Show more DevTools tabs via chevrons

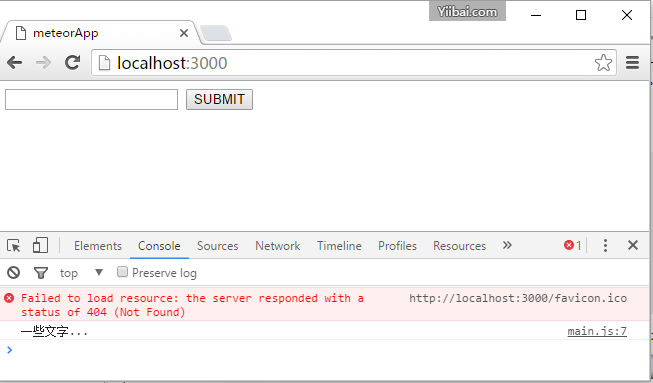(507, 245)
